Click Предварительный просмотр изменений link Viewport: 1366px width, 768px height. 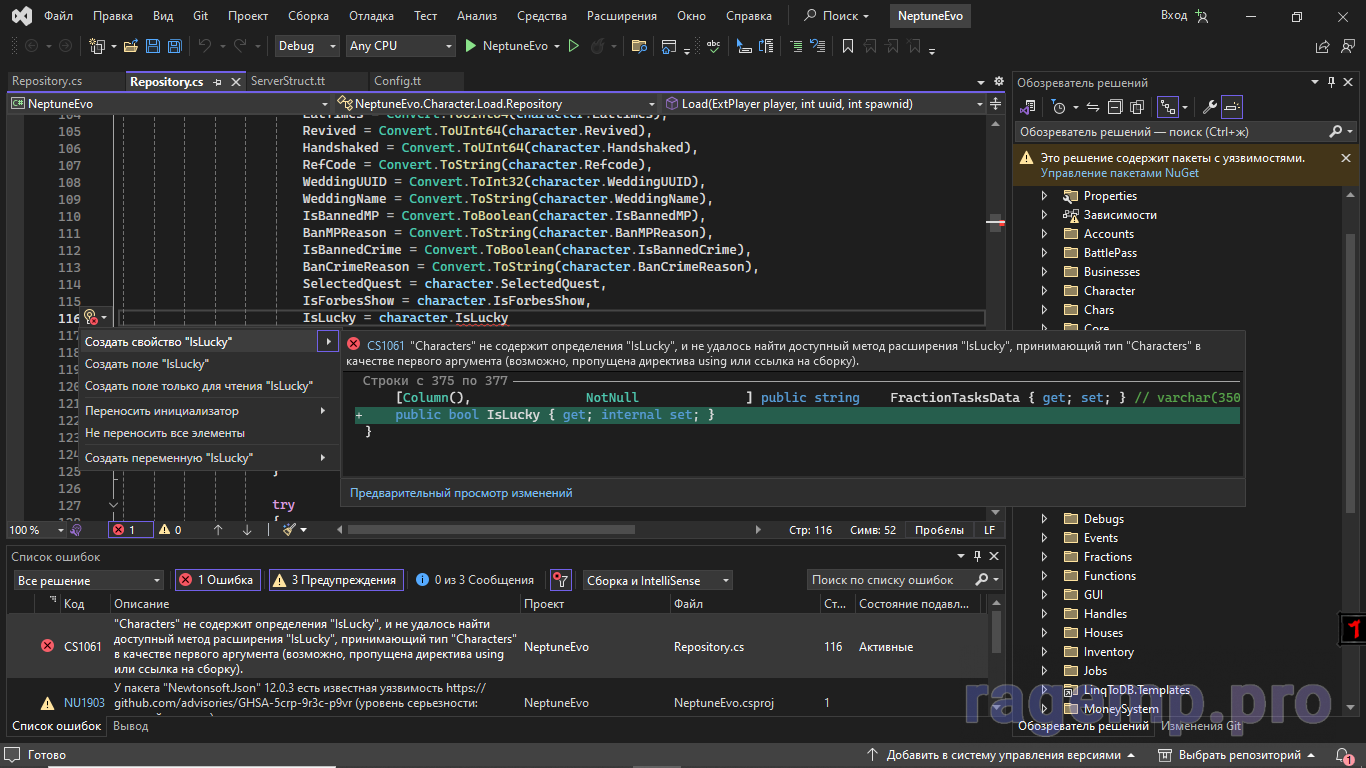[x=461, y=493]
